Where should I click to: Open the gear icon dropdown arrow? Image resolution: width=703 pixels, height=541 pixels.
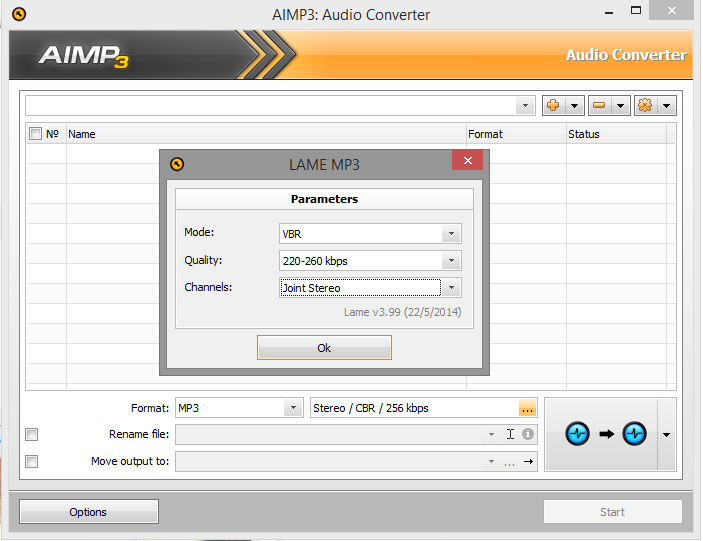(x=667, y=106)
